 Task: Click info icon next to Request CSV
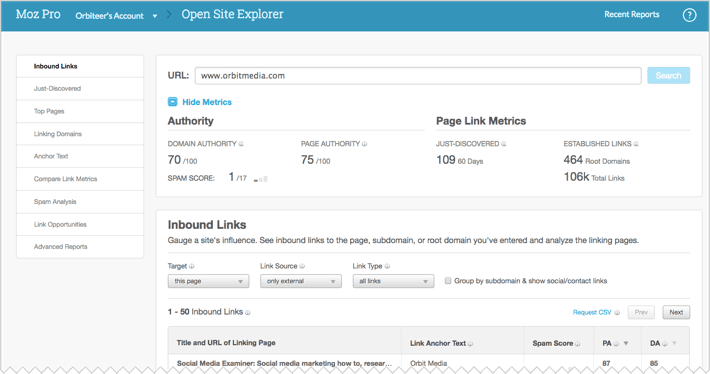(x=617, y=312)
